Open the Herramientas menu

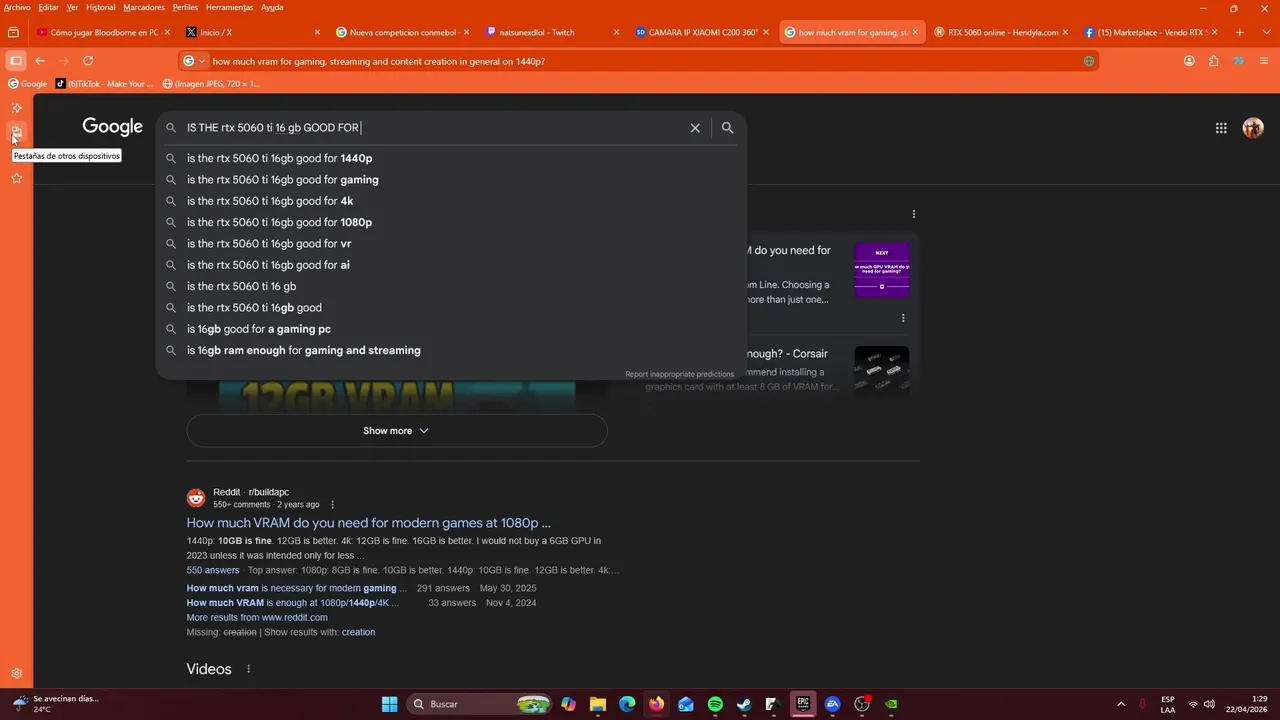coord(229,7)
